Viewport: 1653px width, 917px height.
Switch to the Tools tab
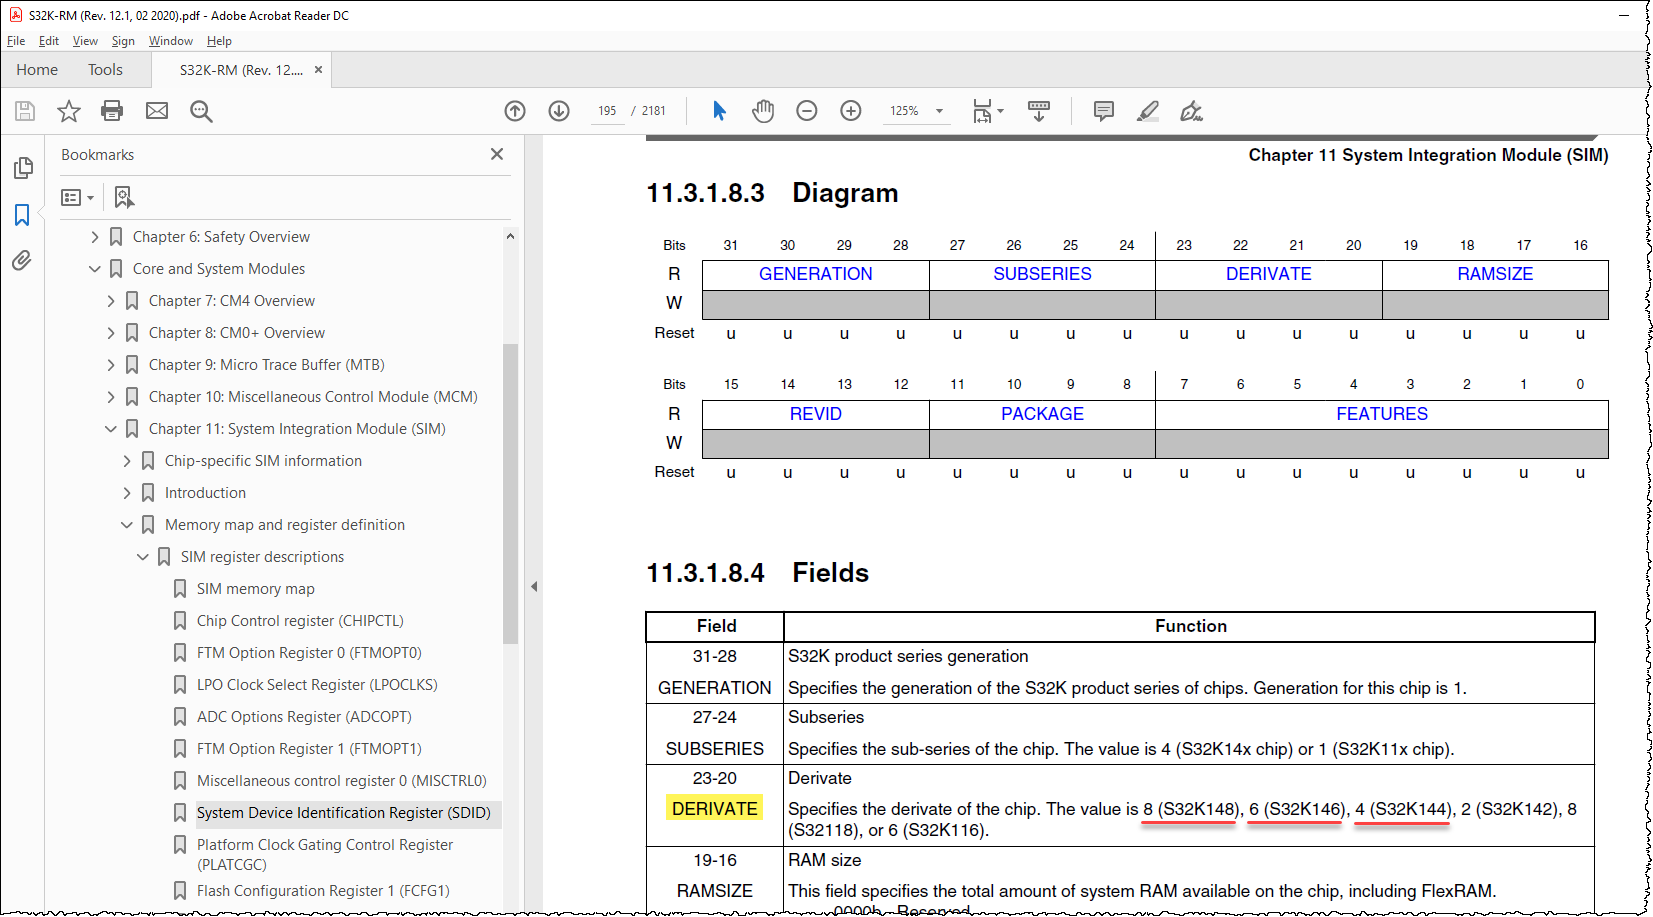pos(105,70)
